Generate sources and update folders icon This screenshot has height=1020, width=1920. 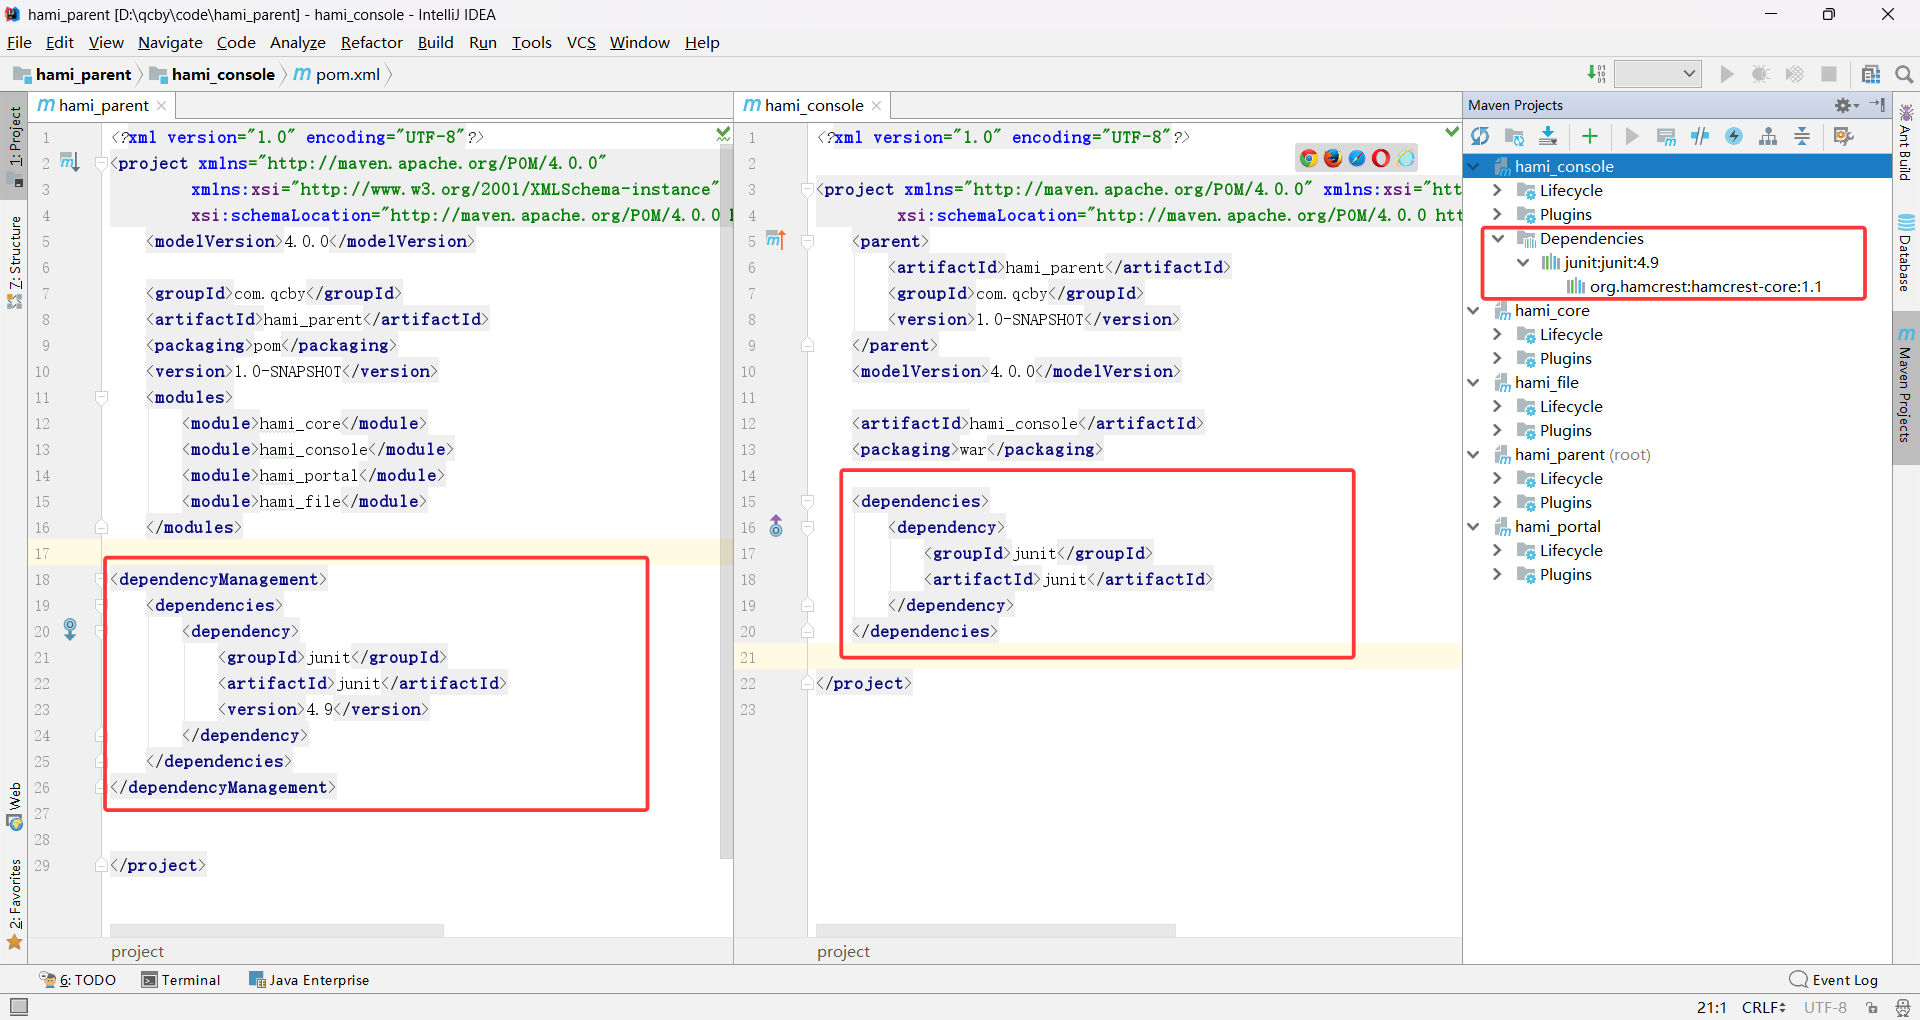click(1515, 136)
